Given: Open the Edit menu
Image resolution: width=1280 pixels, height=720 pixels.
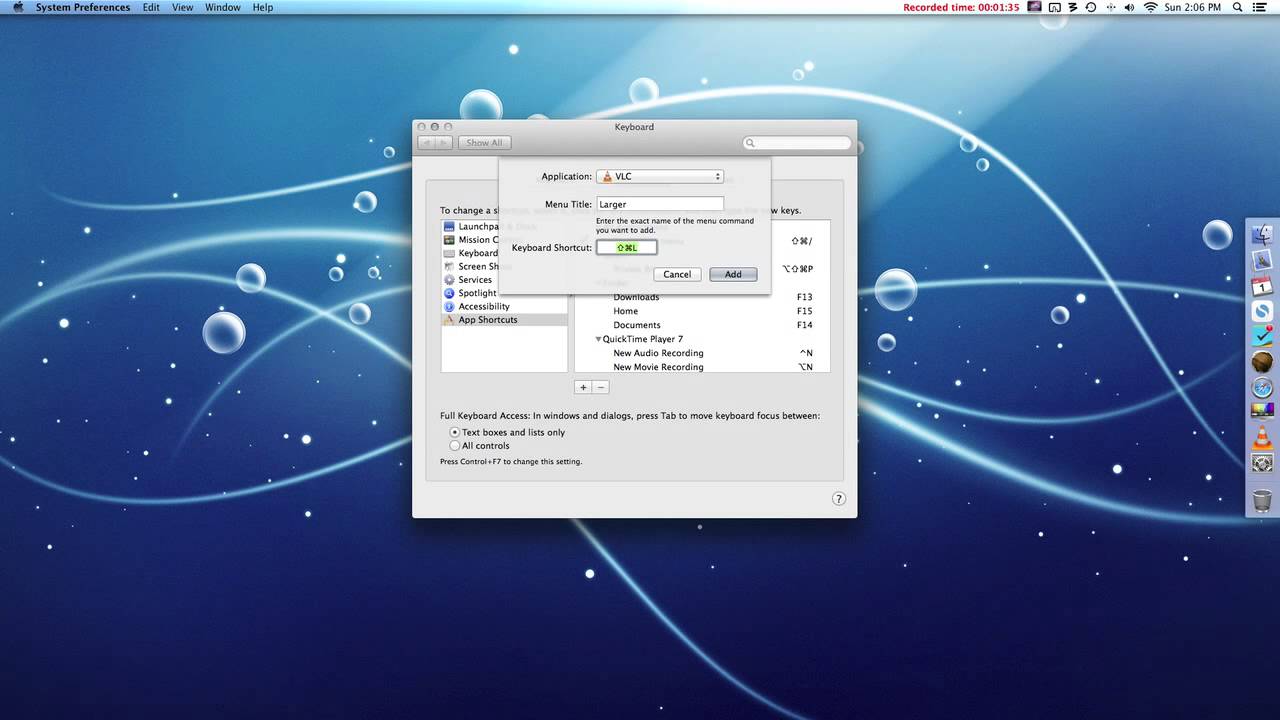Looking at the screenshot, I should pos(151,7).
